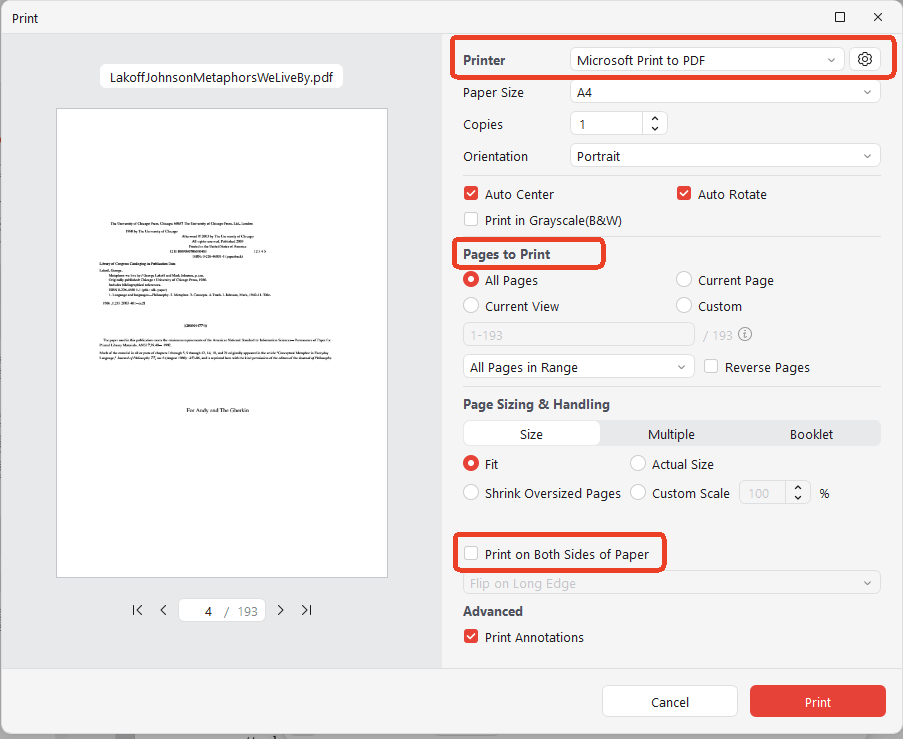Switch to the Size tab
The width and height of the screenshot is (903, 739).
click(x=531, y=434)
